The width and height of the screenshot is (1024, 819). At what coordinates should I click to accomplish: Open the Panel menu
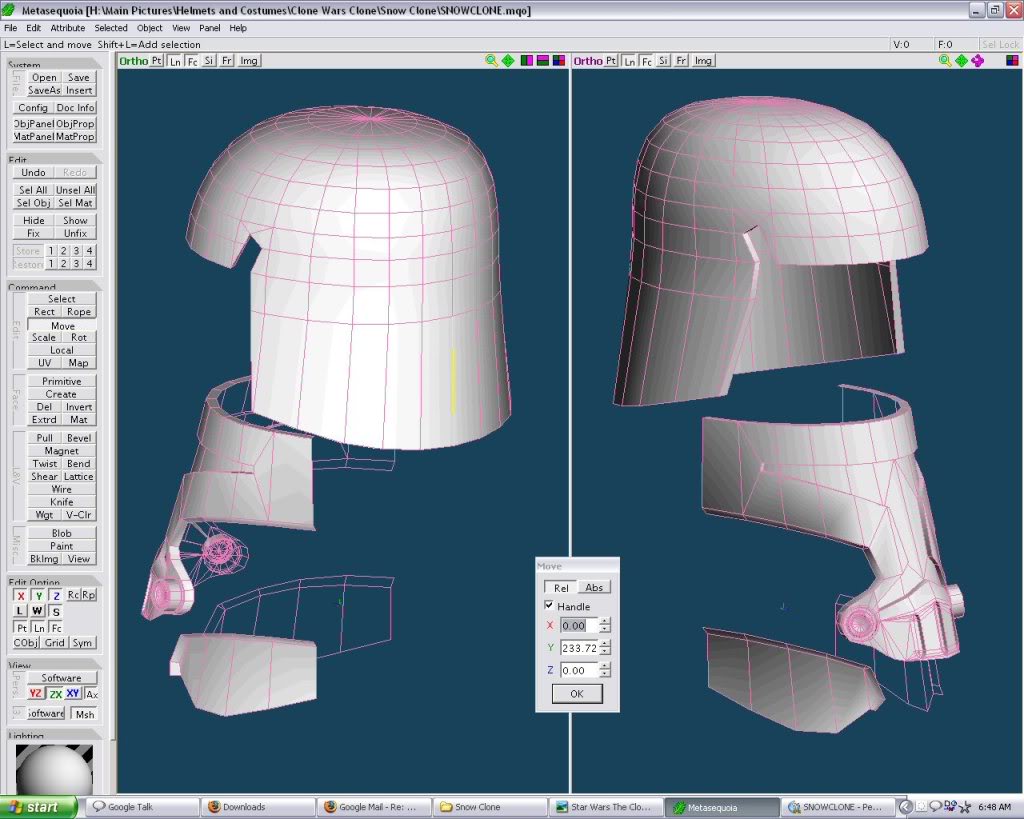(x=210, y=28)
